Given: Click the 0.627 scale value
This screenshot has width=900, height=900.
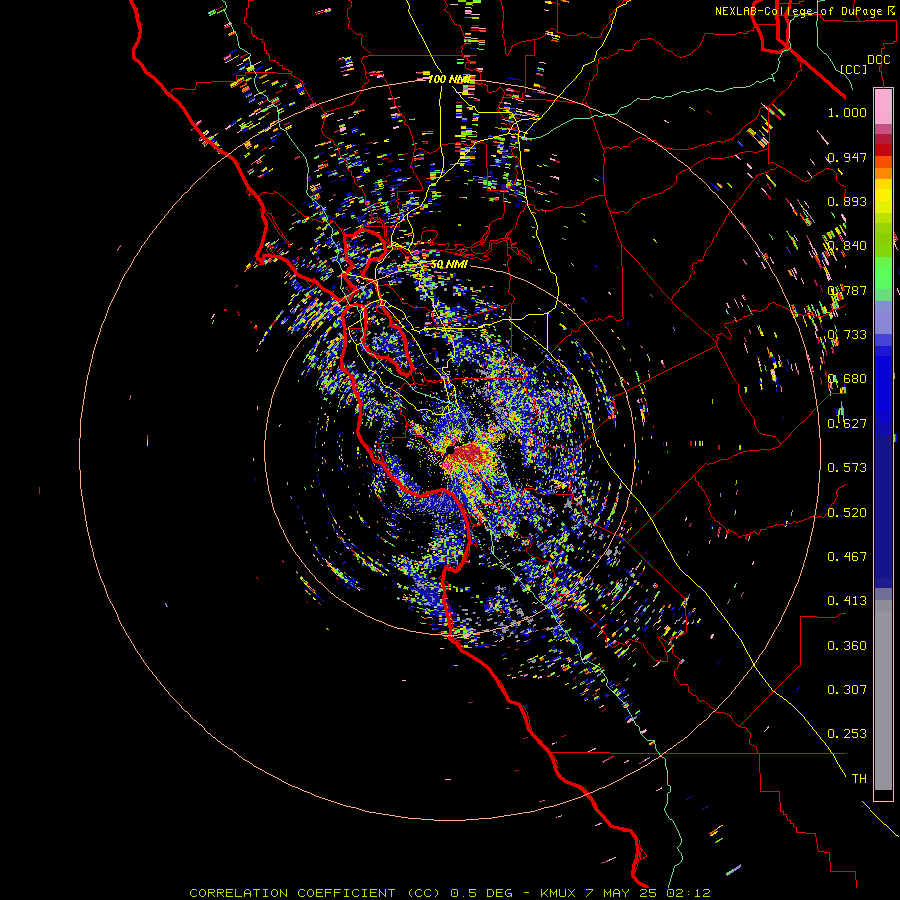Looking at the screenshot, I should pyautogui.click(x=847, y=424).
